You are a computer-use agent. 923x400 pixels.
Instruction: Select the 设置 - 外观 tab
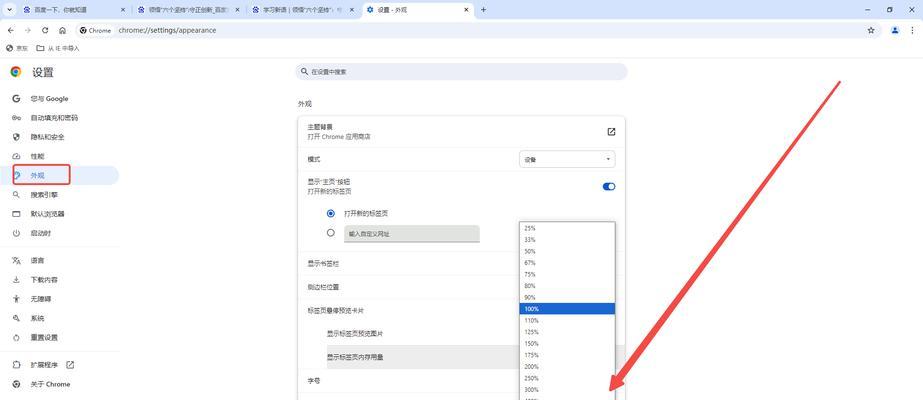pos(417,10)
